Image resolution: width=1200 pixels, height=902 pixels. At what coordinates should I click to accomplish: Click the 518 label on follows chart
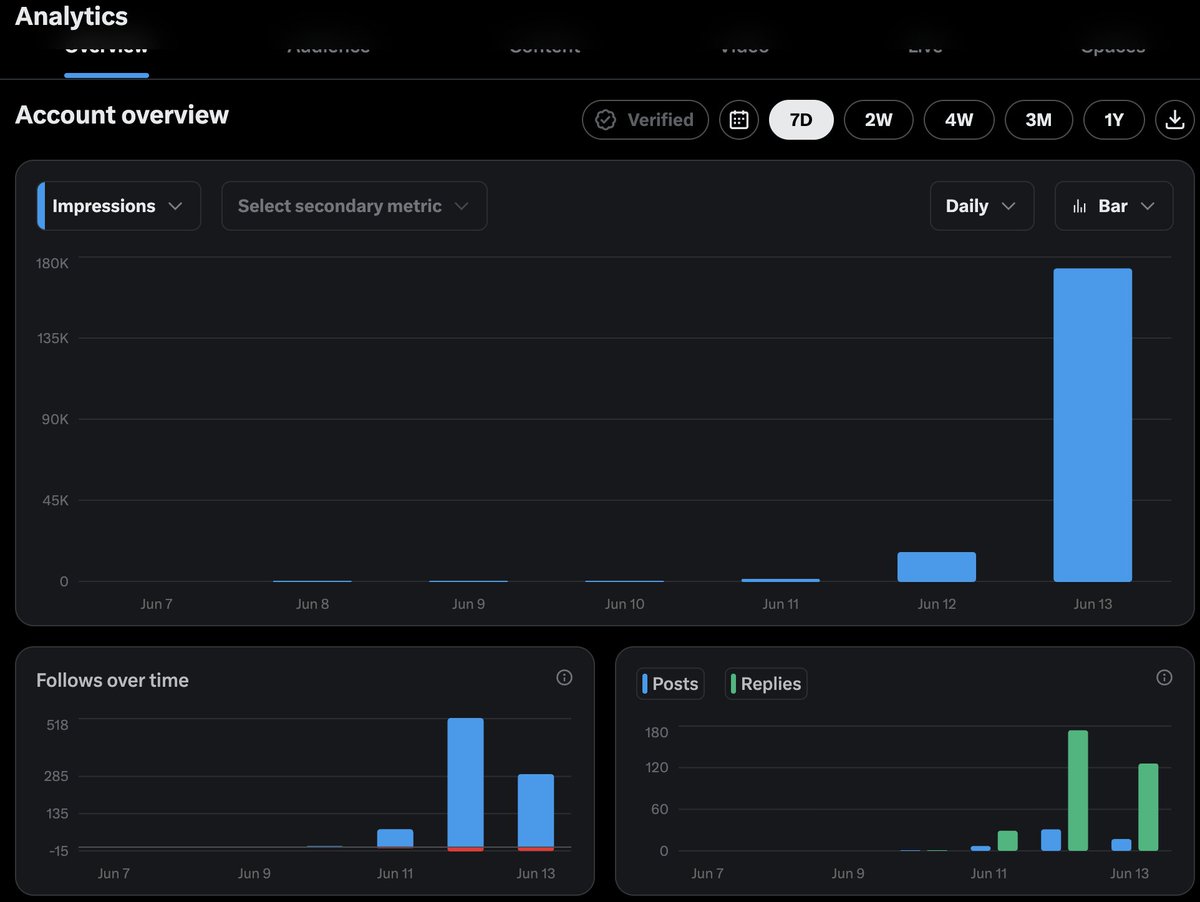[57, 724]
